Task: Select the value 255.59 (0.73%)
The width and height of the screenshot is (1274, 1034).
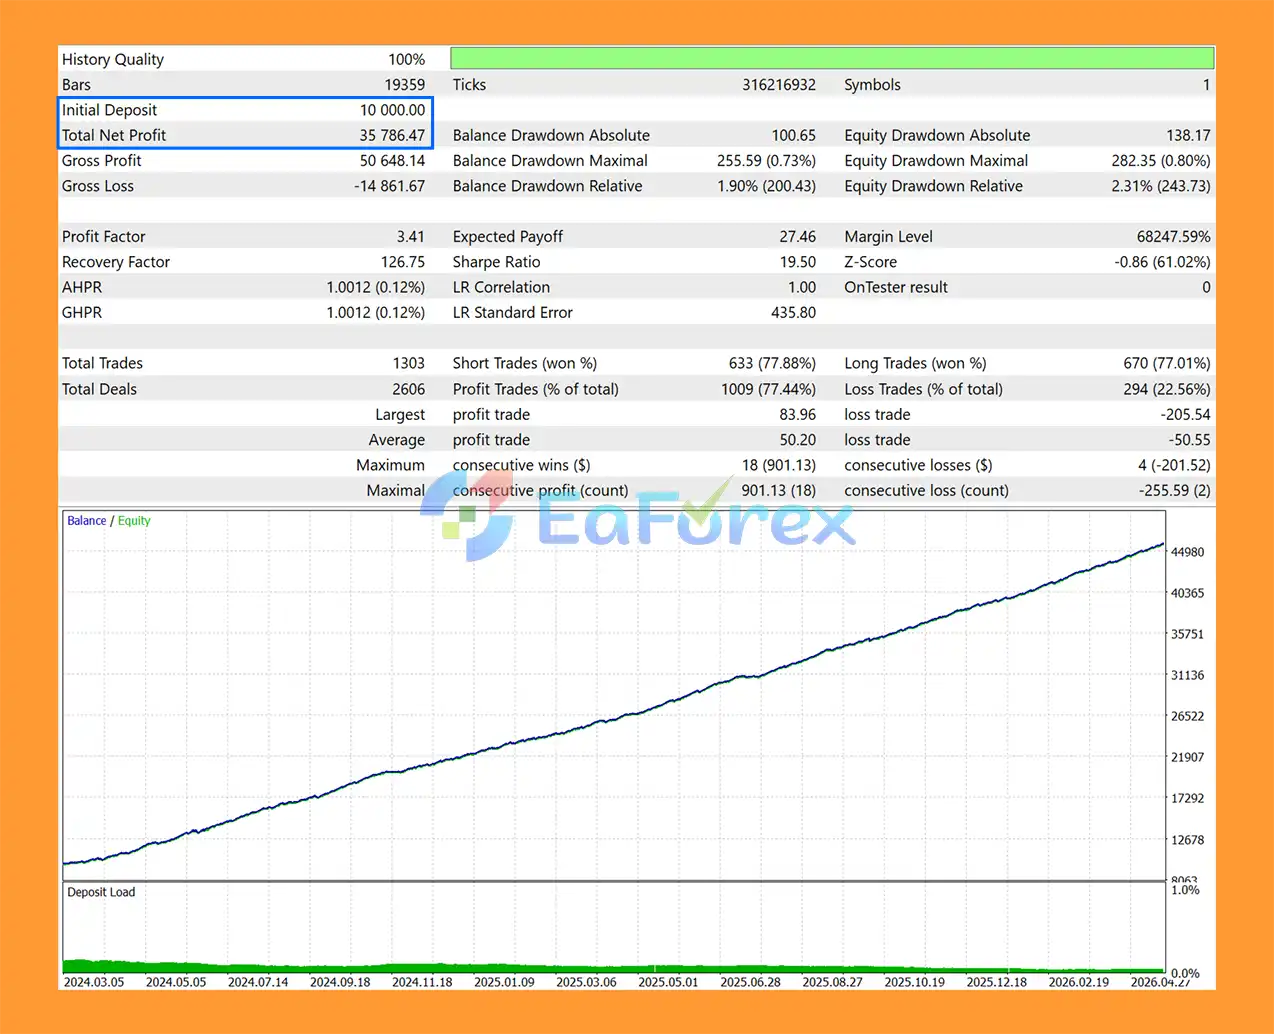Action: [x=766, y=160]
